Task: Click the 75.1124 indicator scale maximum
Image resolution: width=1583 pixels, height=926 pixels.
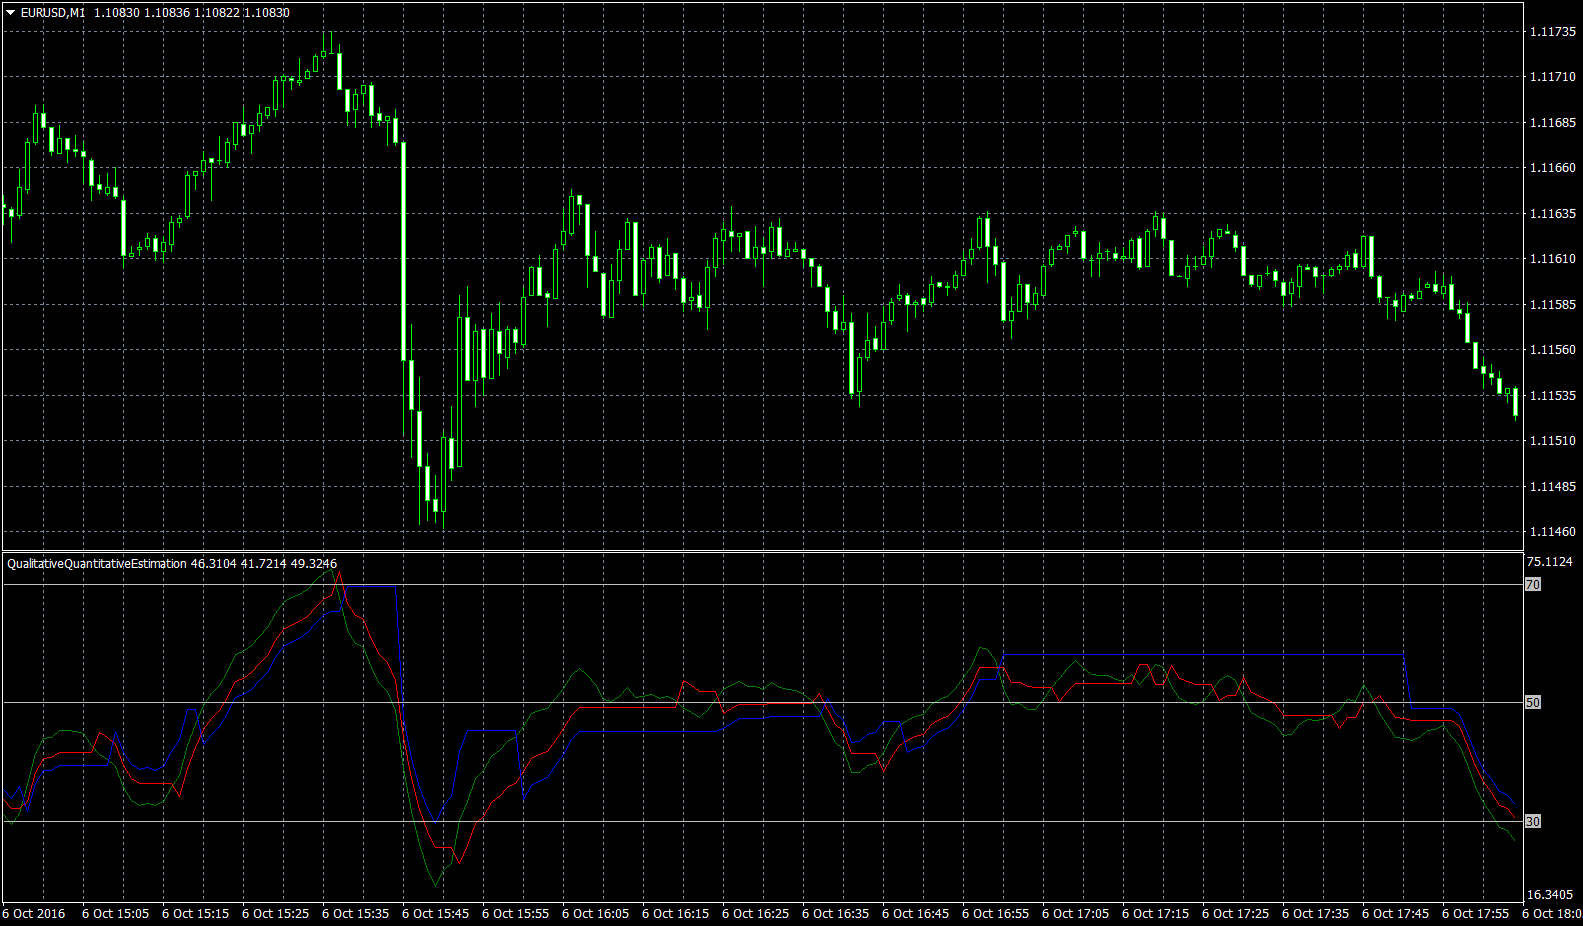Action: point(1550,562)
